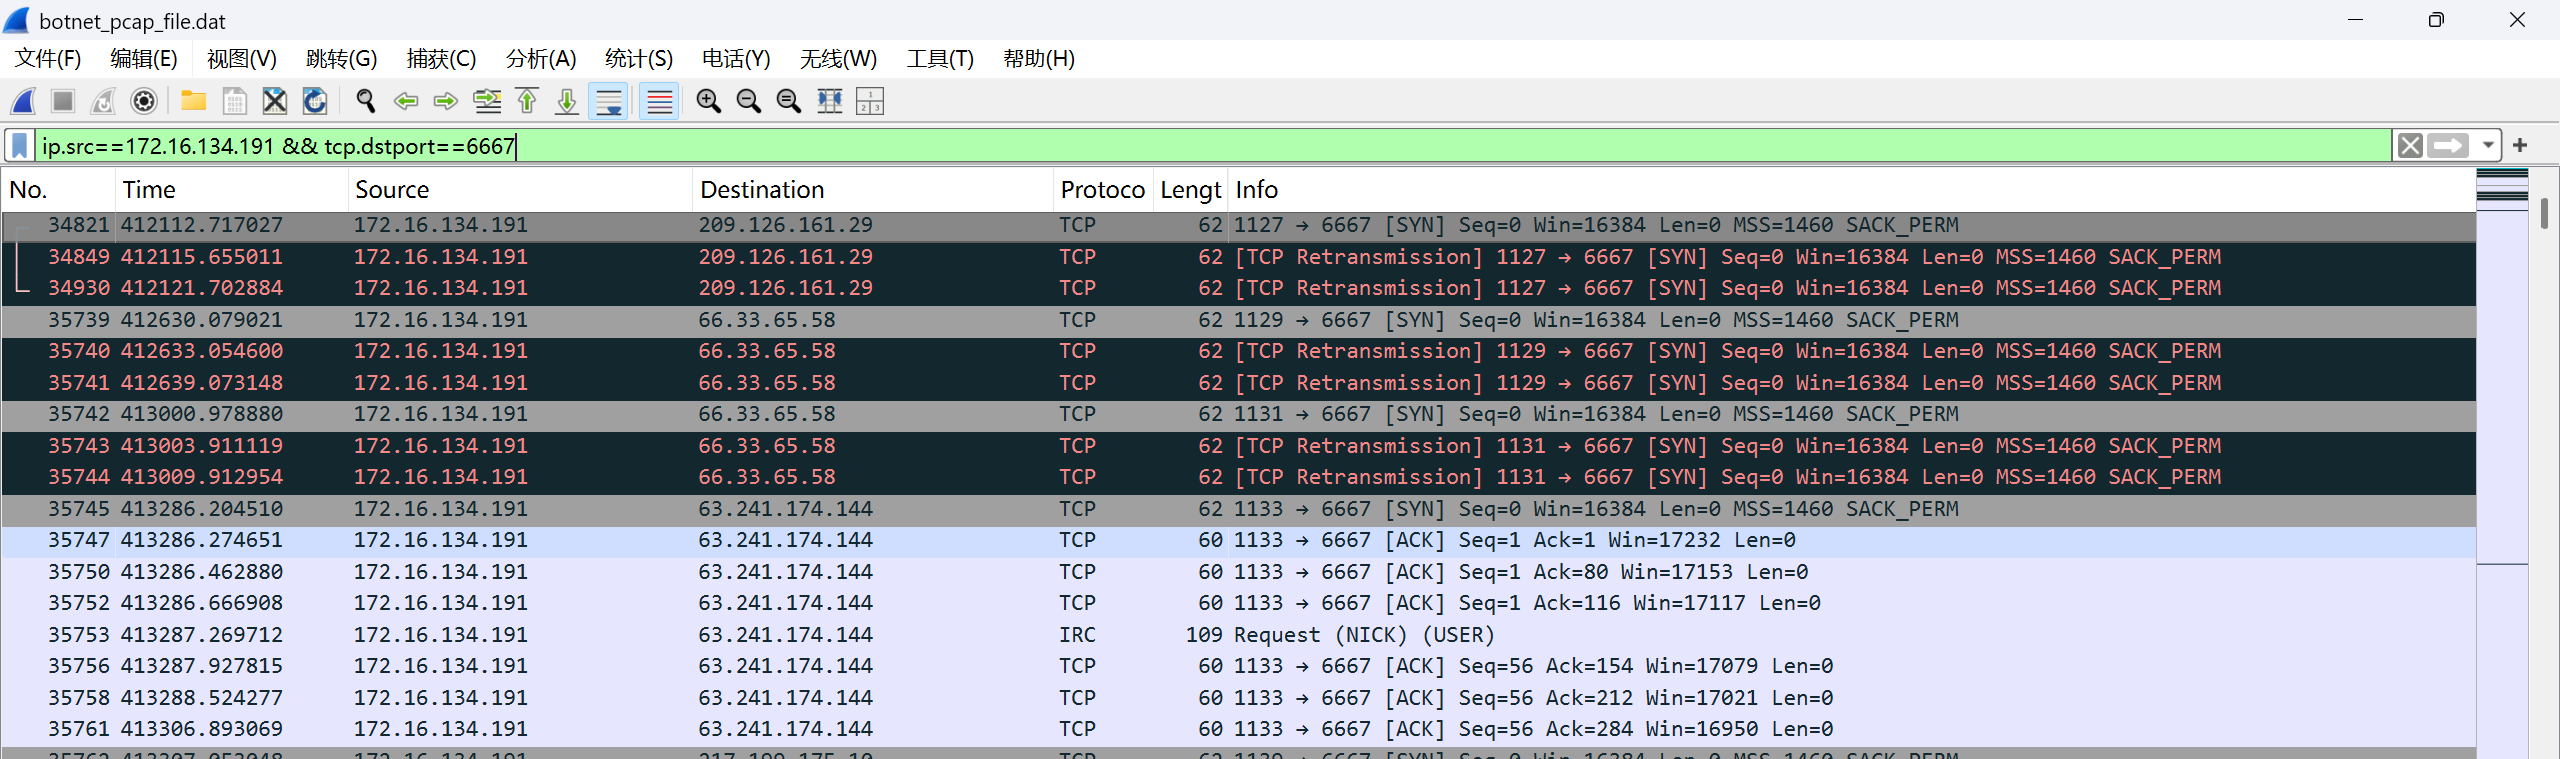Reset text zoom to normal size

(789, 101)
